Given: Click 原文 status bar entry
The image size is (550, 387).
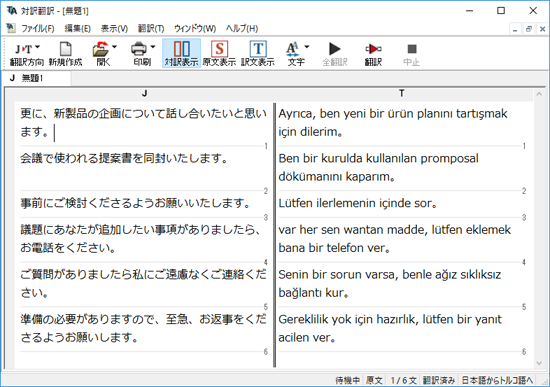Looking at the screenshot, I should click(374, 380).
